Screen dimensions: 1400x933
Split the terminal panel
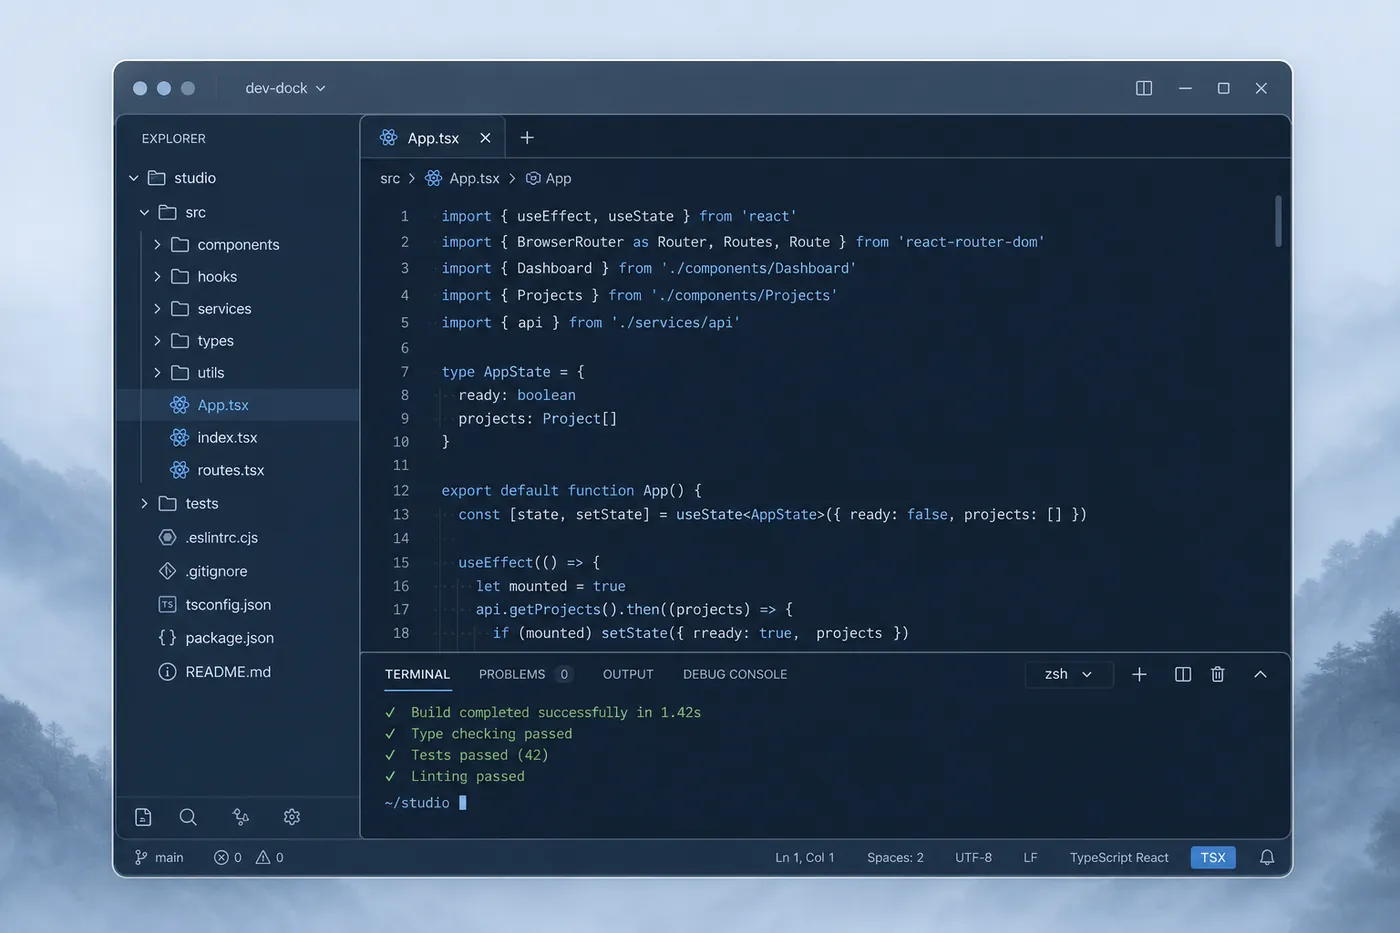[x=1183, y=674]
